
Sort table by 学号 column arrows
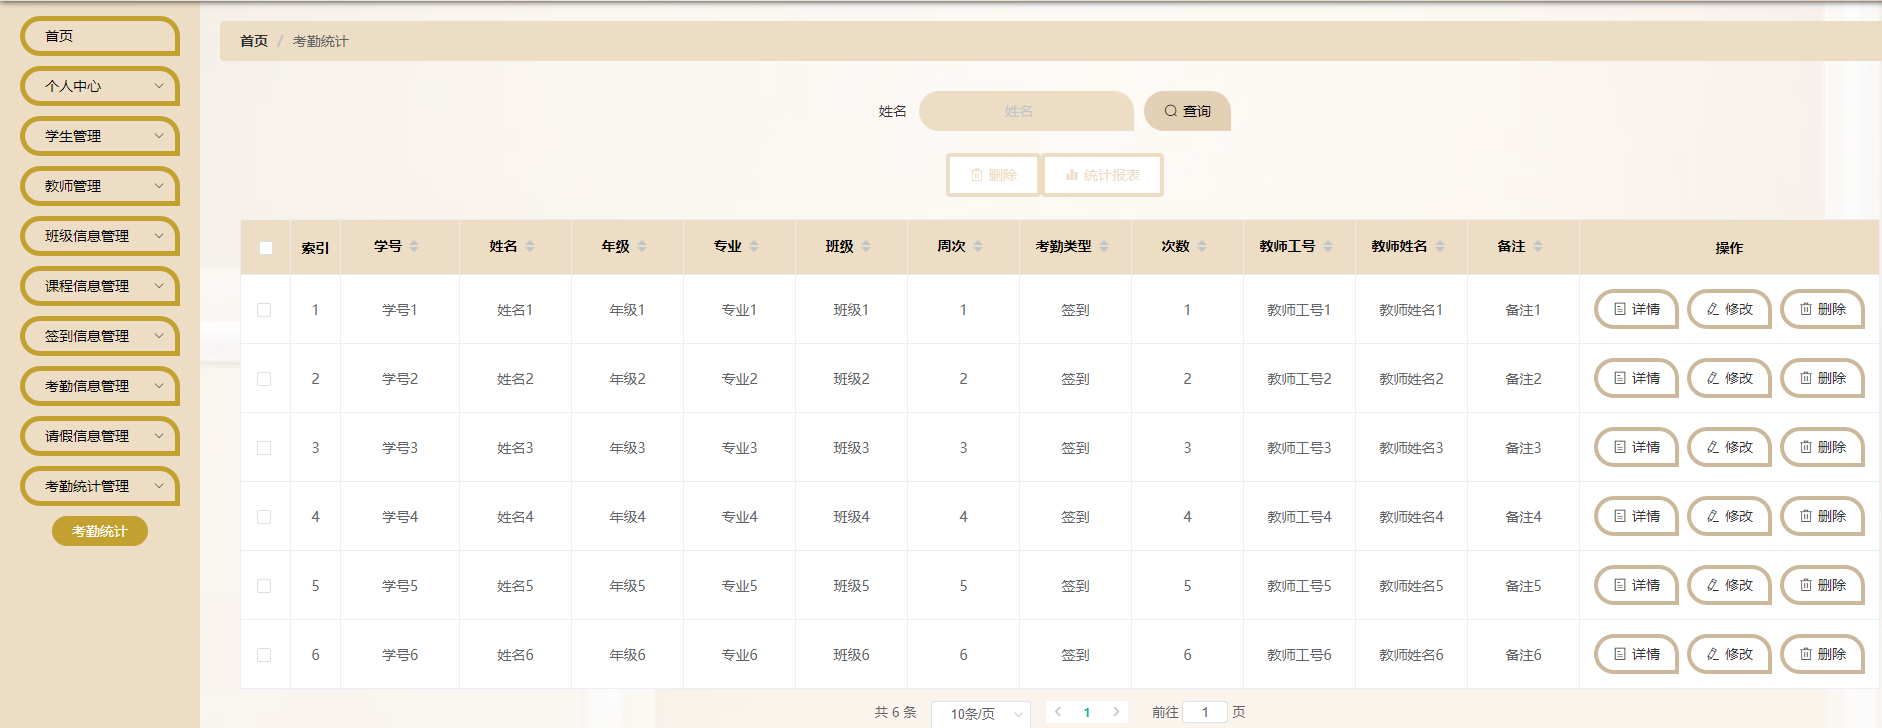point(414,246)
